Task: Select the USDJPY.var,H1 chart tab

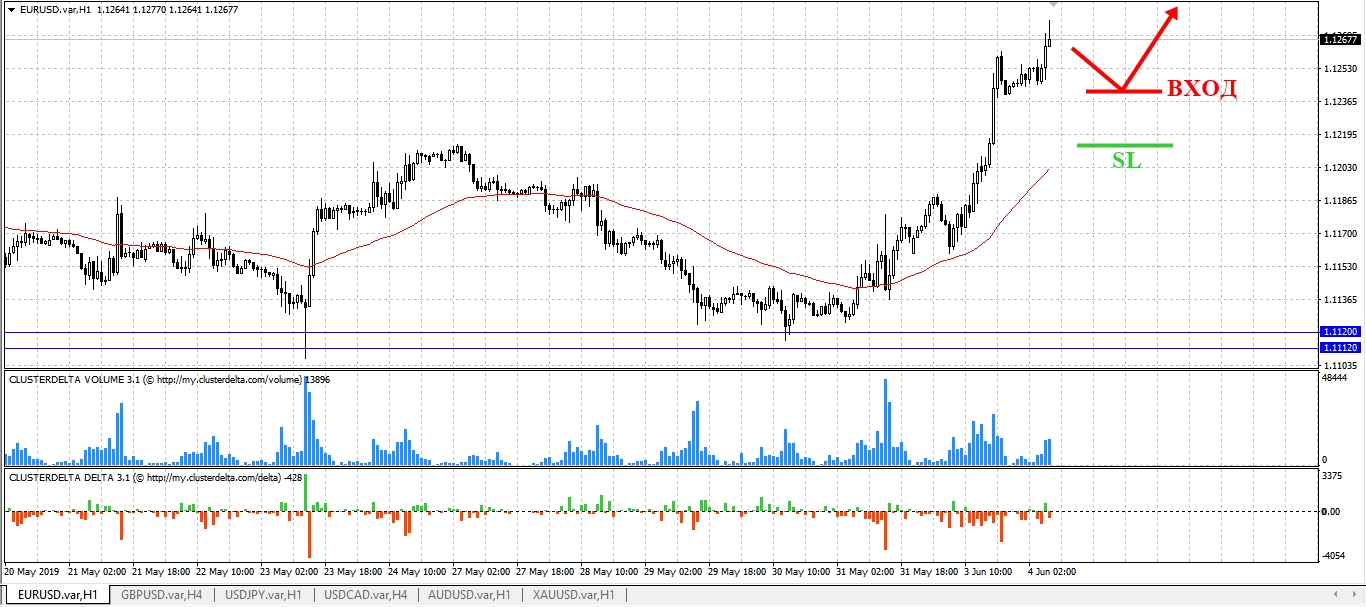Action: (x=264, y=595)
